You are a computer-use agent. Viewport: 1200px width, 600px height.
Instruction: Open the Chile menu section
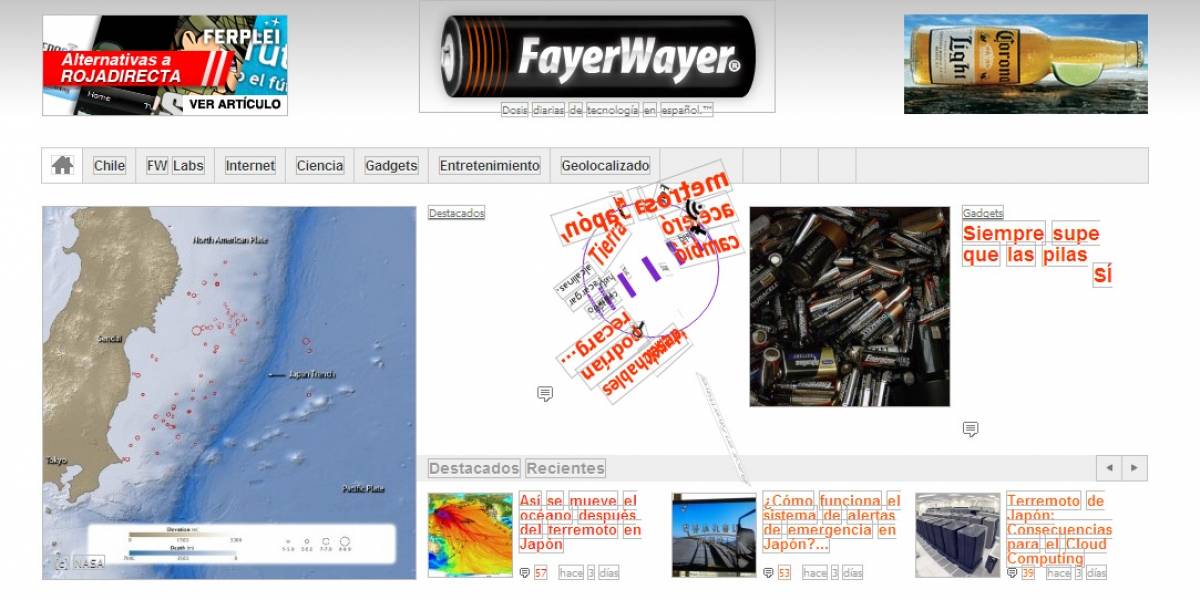[109, 166]
